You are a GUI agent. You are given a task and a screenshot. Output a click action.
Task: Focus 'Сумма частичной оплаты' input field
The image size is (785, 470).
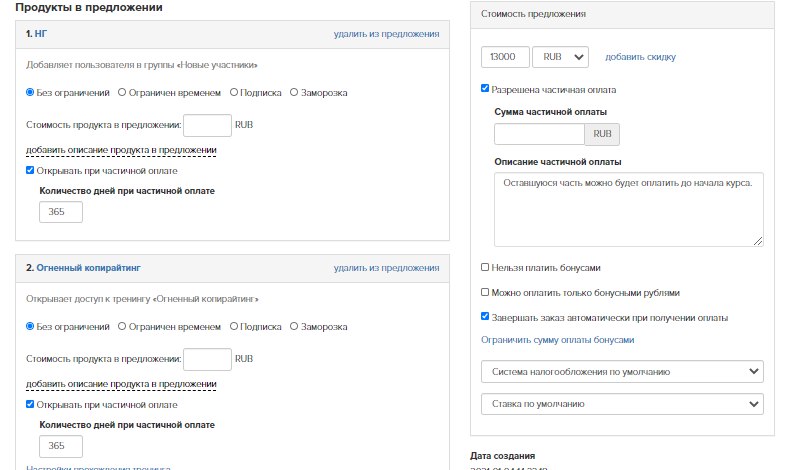coord(539,134)
